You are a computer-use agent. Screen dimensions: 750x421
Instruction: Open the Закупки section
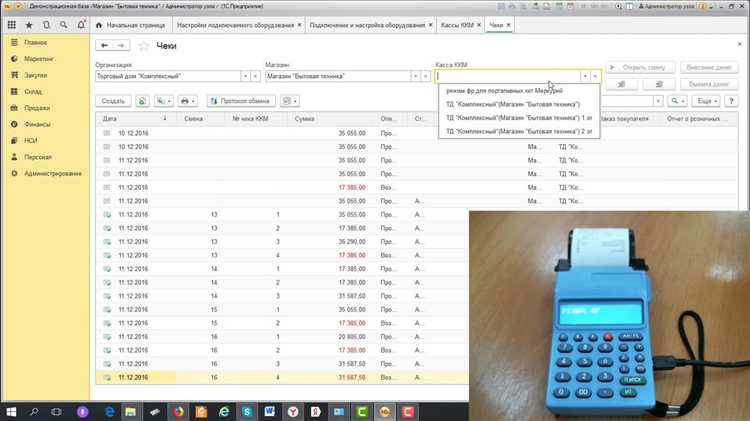pyautogui.click(x=35, y=75)
